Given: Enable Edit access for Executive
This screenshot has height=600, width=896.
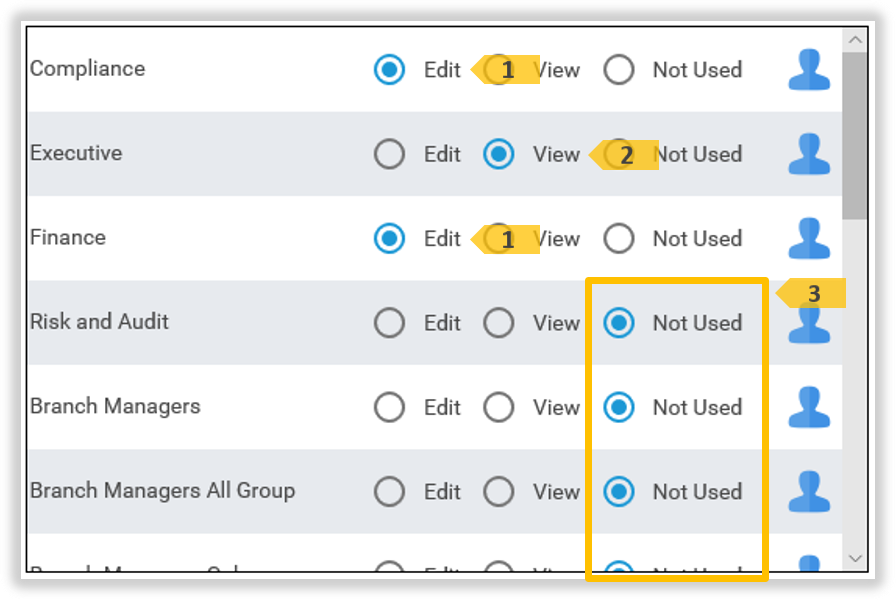Looking at the screenshot, I should coord(390,154).
